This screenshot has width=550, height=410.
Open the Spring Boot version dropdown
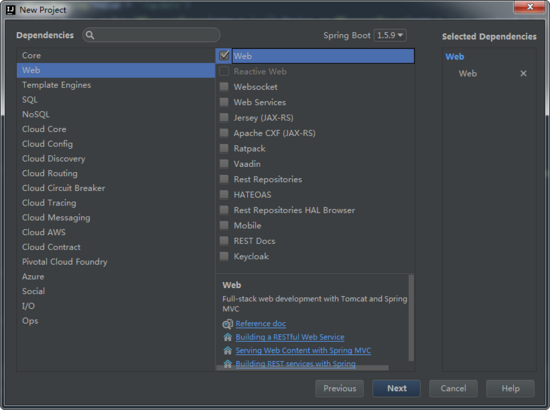(x=390, y=35)
